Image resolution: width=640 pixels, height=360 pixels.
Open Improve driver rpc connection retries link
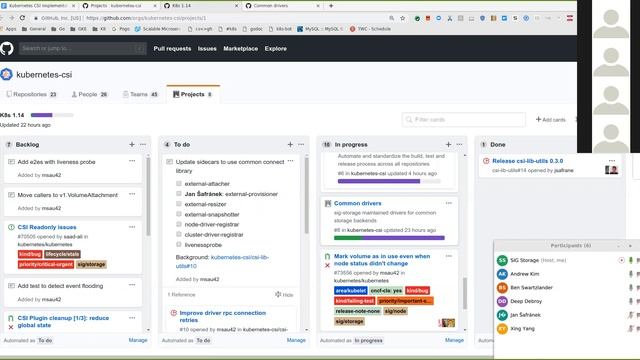(x=222, y=316)
